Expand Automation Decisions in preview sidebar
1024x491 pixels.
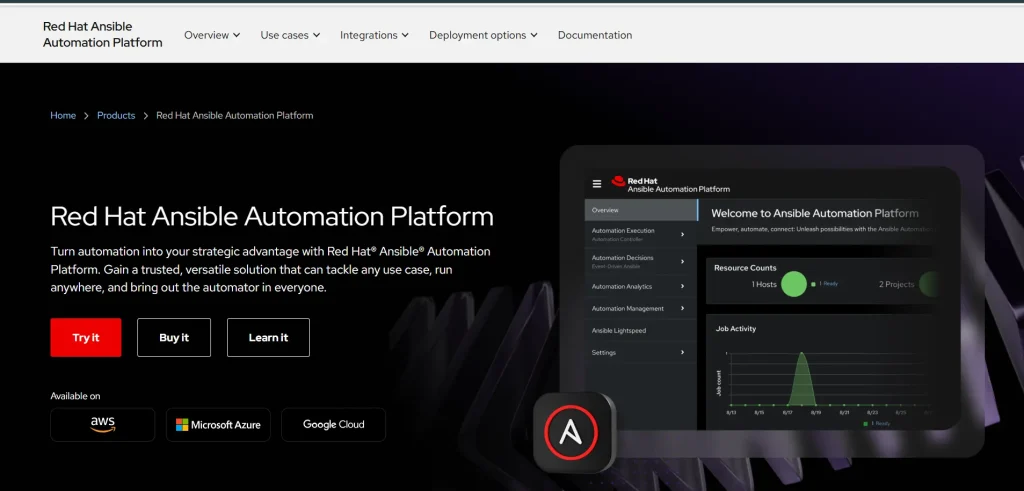click(641, 261)
